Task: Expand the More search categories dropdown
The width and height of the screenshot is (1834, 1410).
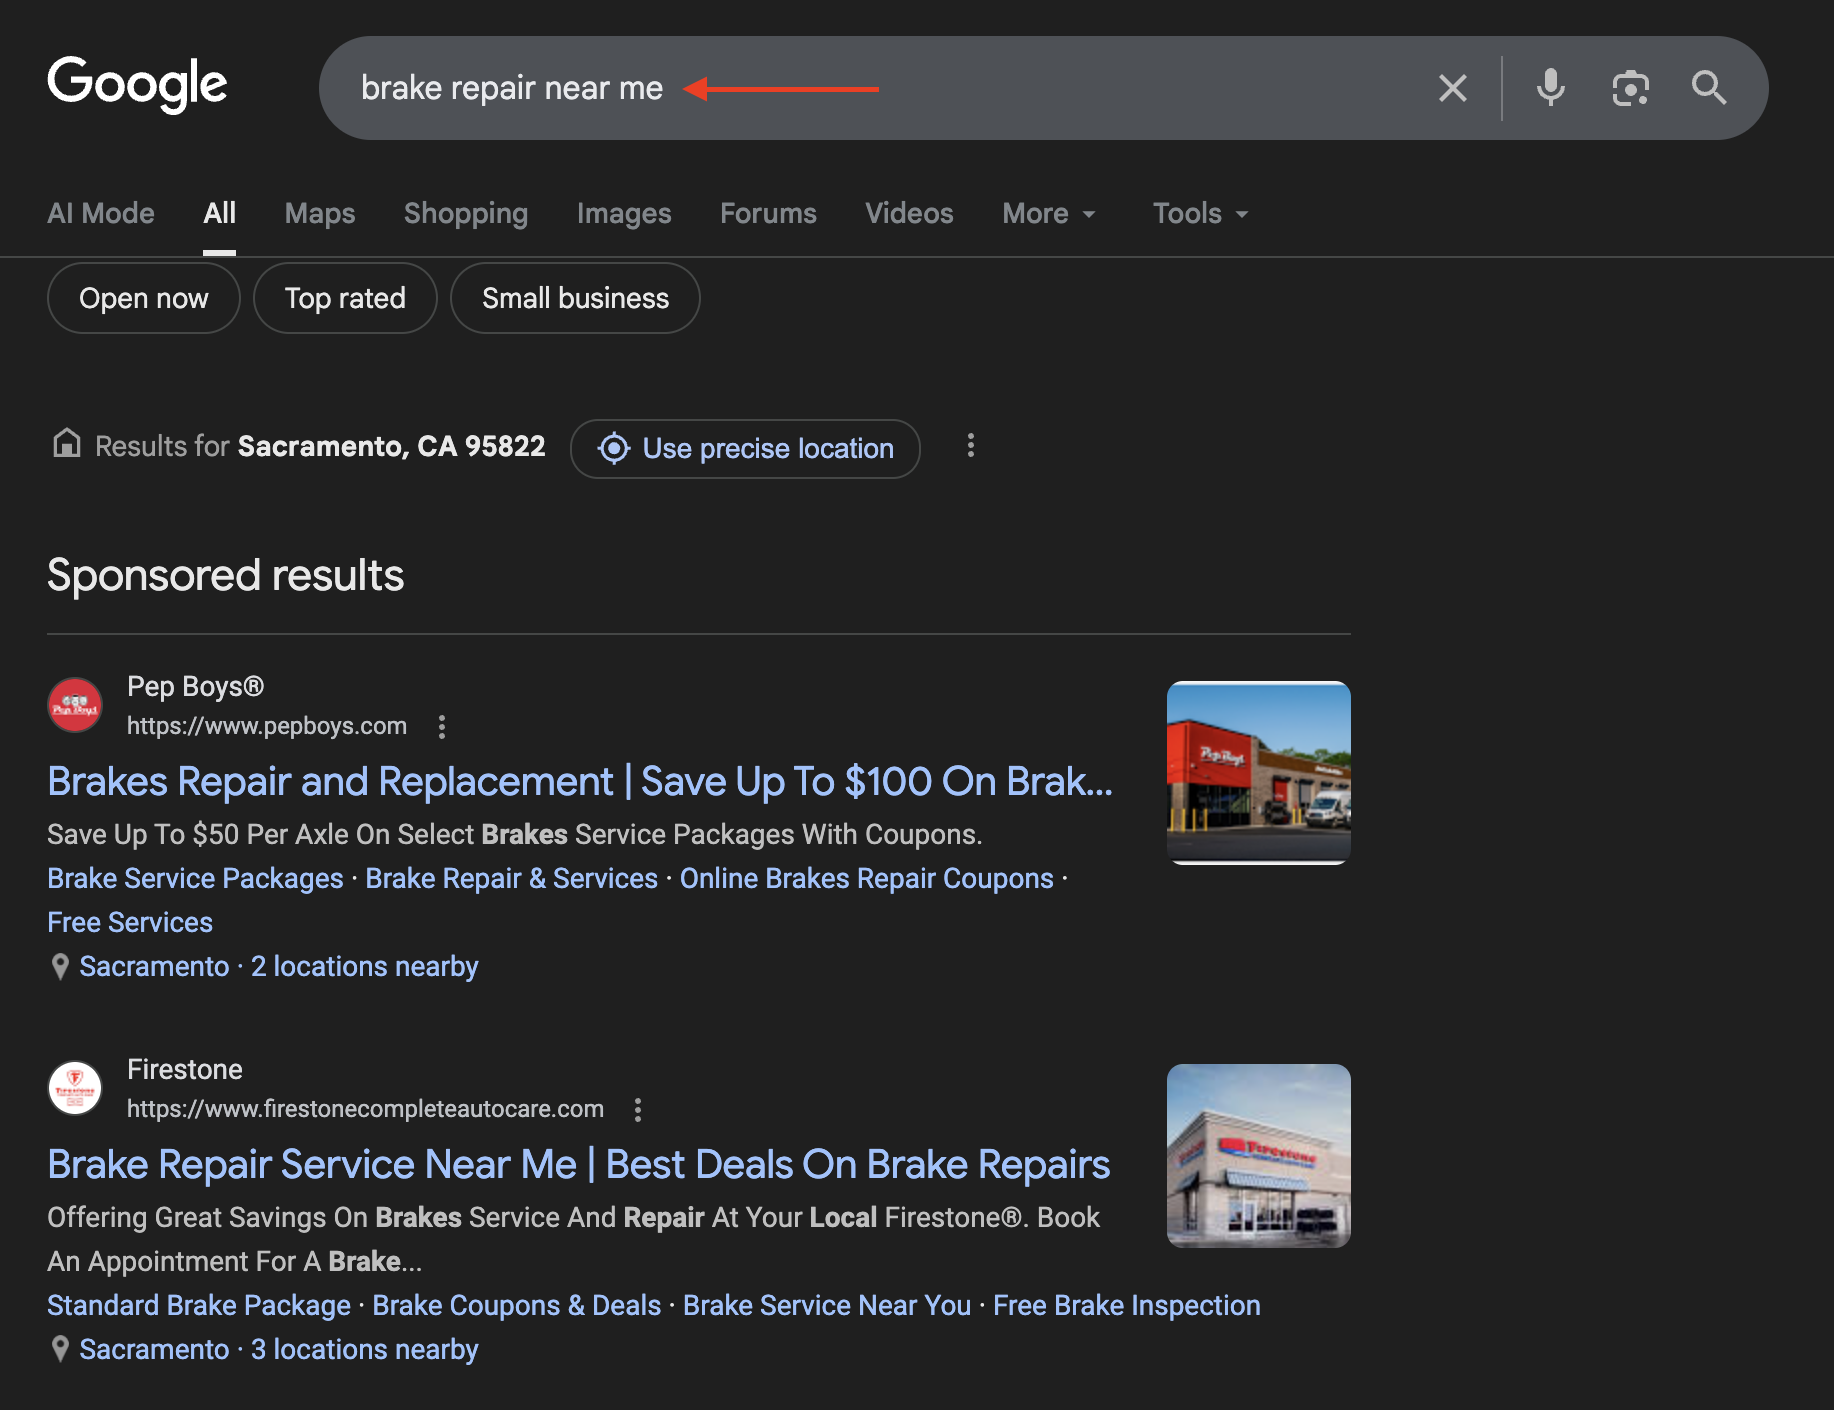Action: [1048, 213]
